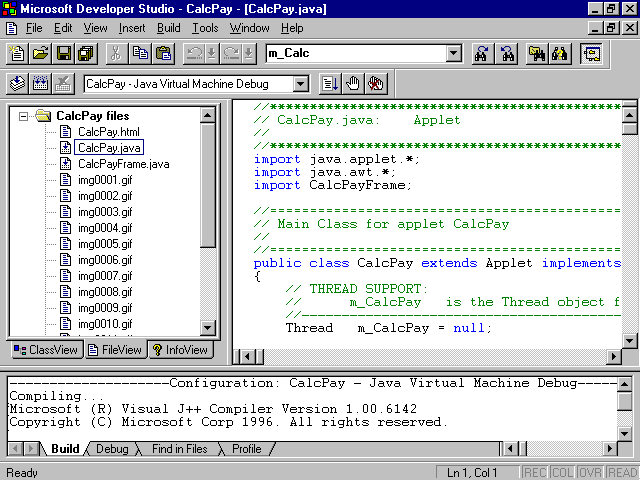Click the 'Compiling...' output line
The height and width of the screenshot is (480, 640).
pos(56,396)
